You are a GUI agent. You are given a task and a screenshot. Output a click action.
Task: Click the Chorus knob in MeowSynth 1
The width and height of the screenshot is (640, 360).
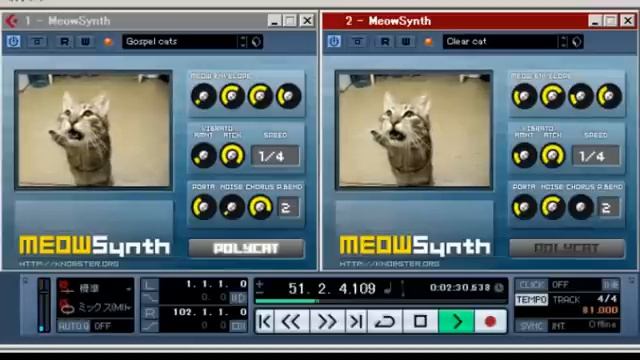pyautogui.click(x=260, y=207)
